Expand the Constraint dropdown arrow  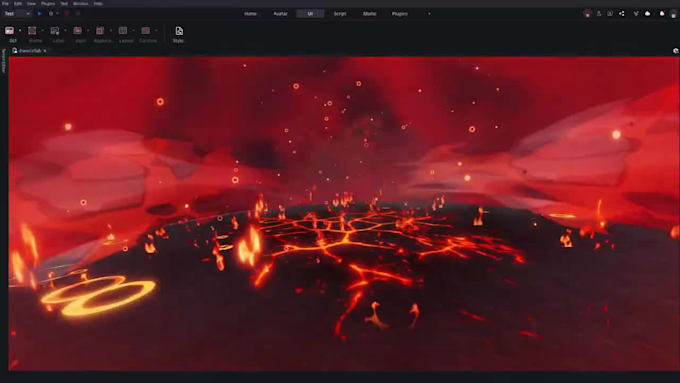[156, 31]
